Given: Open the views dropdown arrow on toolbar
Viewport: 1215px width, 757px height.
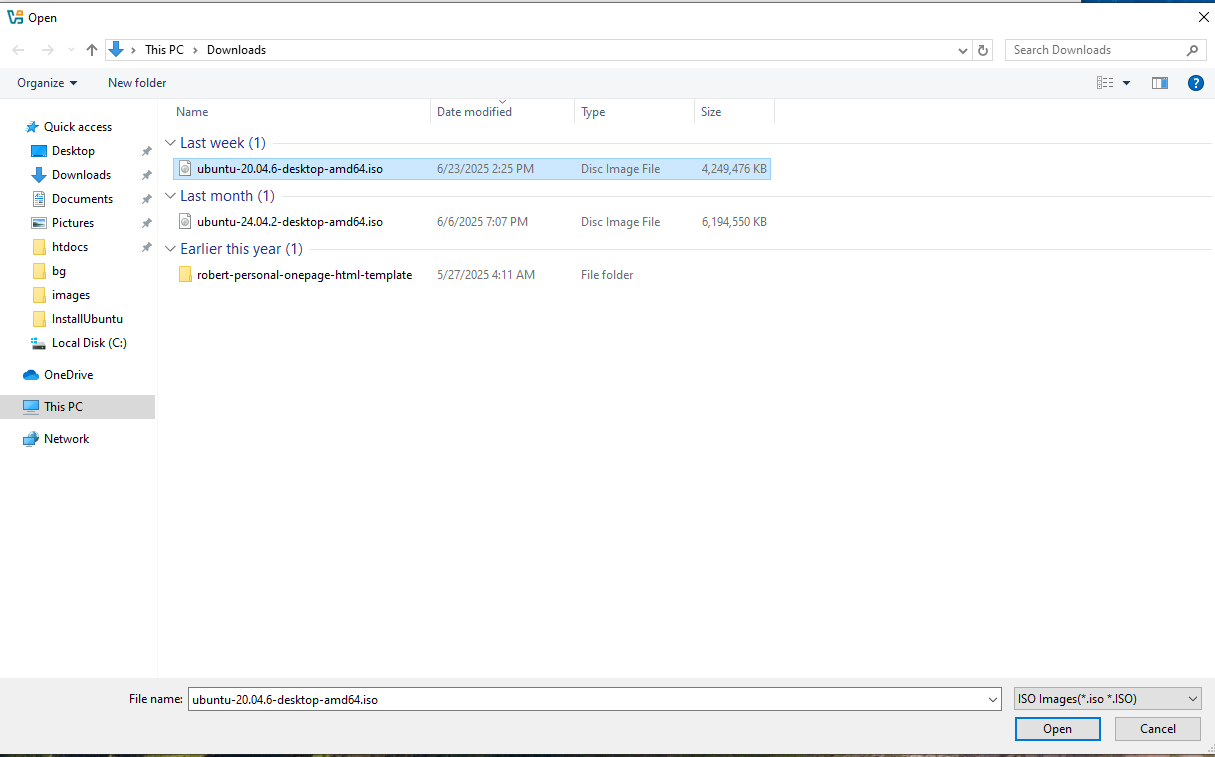Looking at the screenshot, I should [x=1124, y=83].
